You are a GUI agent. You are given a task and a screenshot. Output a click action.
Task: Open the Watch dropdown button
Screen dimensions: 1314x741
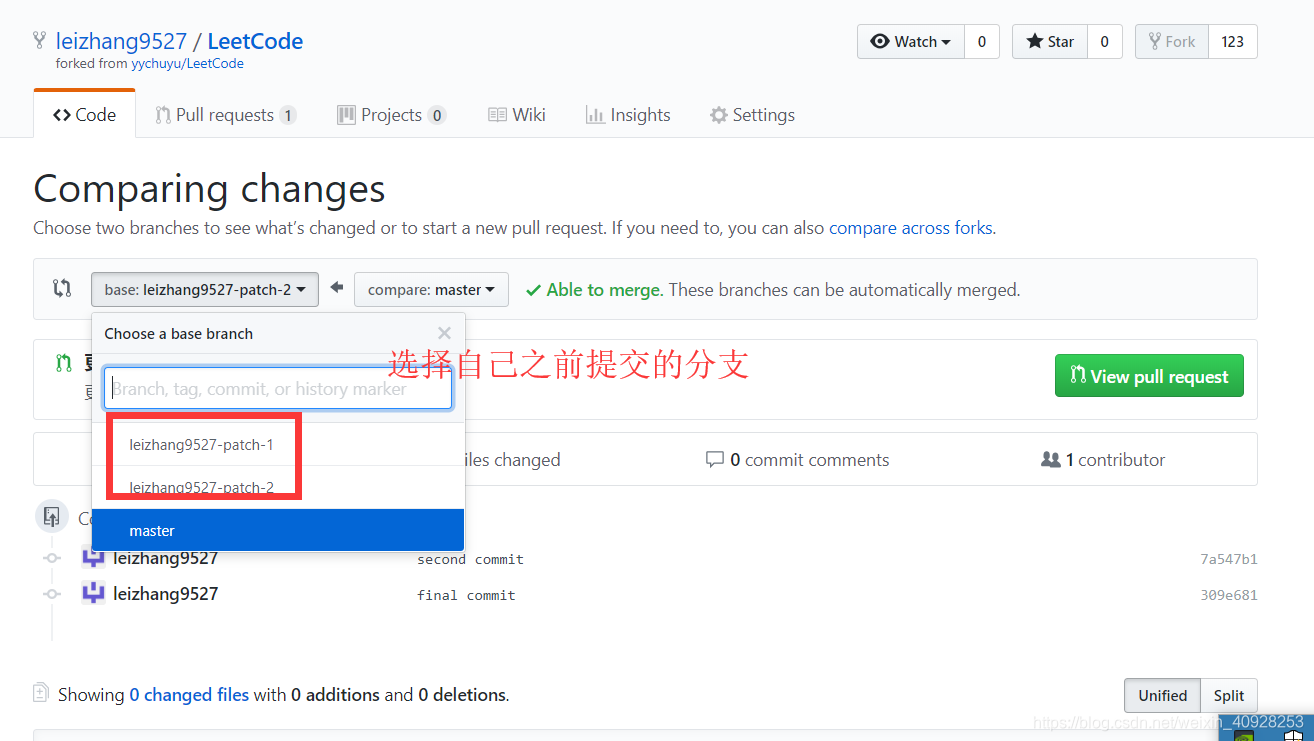tap(911, 41)
